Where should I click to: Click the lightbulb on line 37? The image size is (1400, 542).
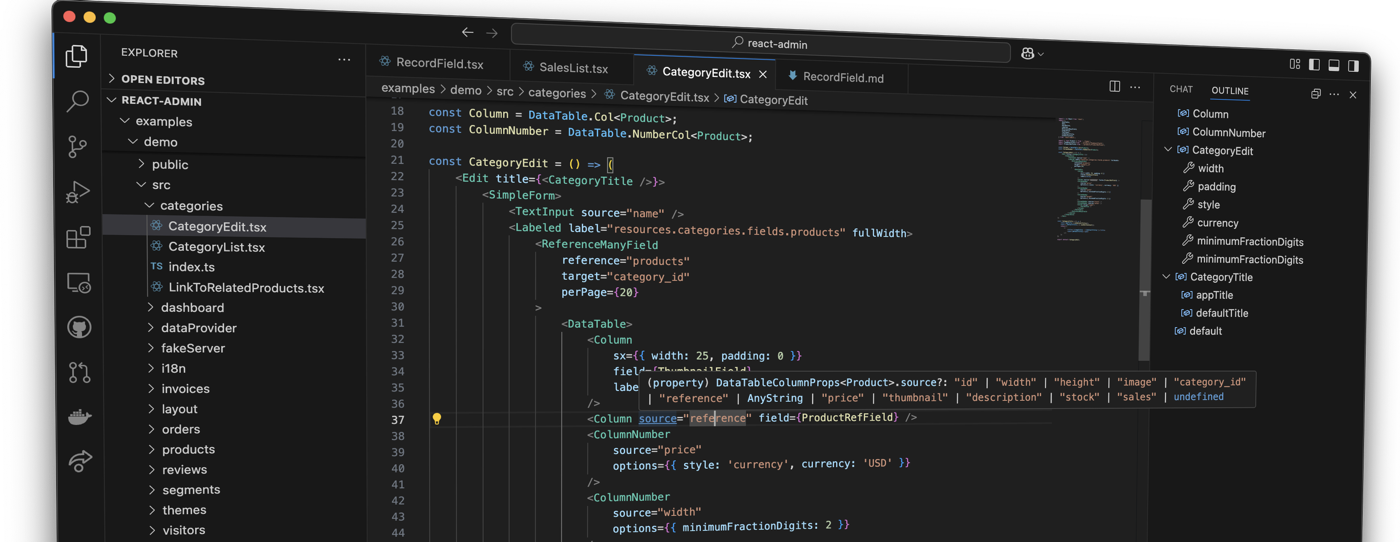coord(436,419)
